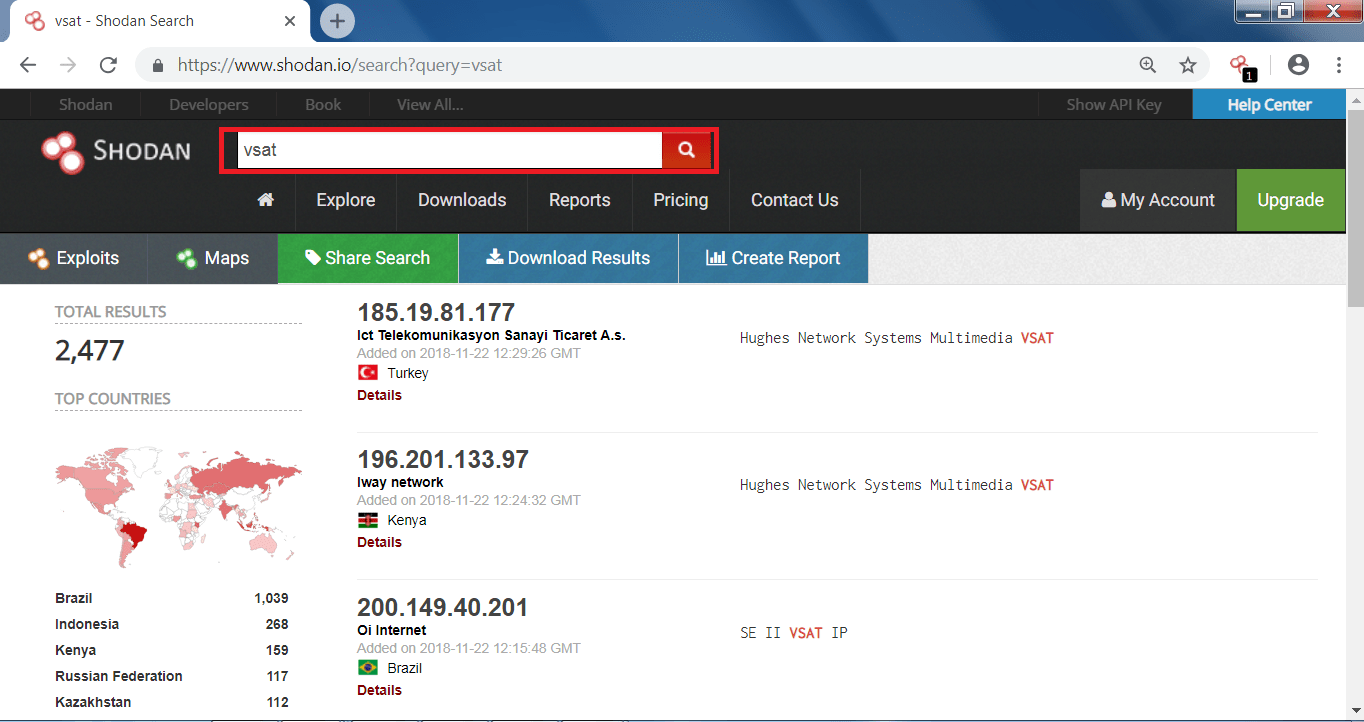Filter results by Russian Federation
This screenshot has height=722, width=1364.
click(119, 676)
